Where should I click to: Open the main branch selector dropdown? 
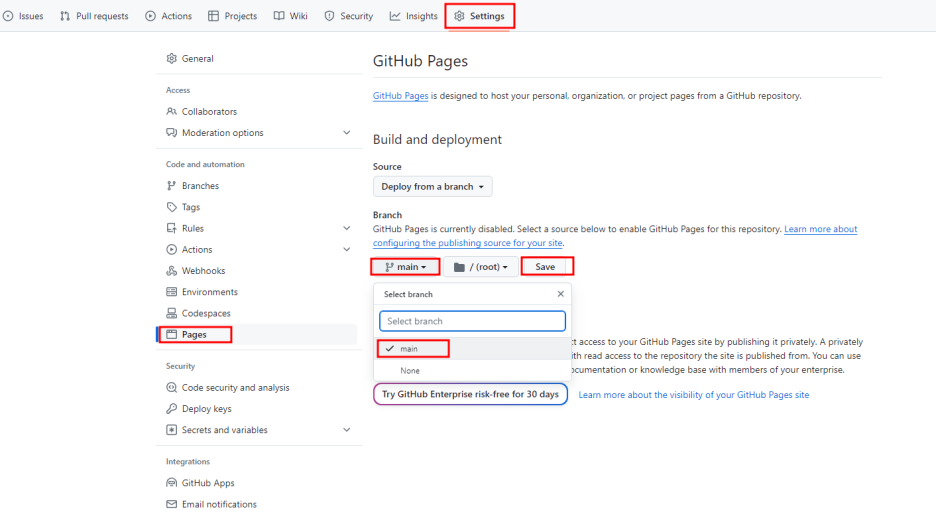[405, 267]
